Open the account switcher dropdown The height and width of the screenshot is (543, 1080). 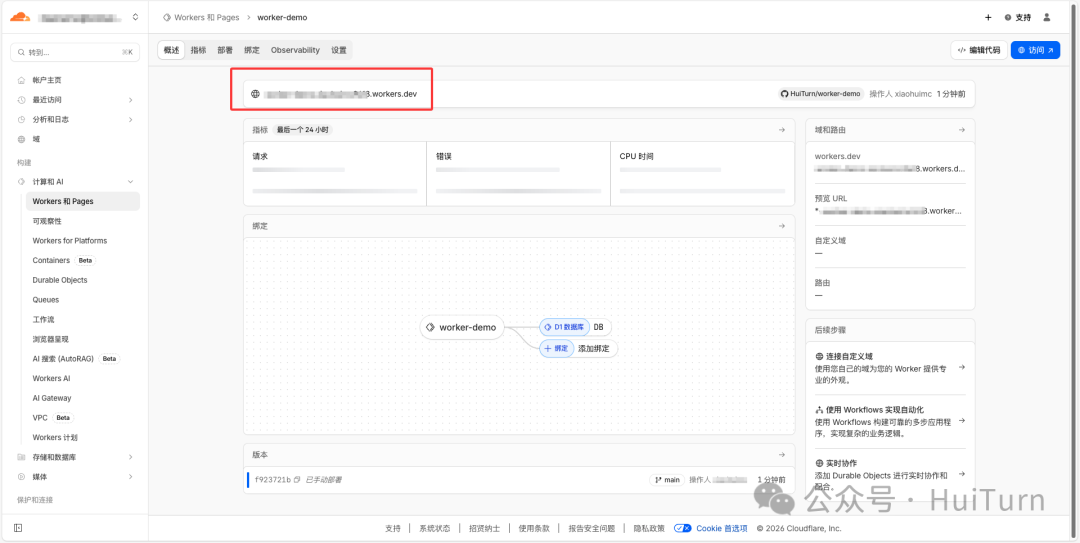(135, 17)
